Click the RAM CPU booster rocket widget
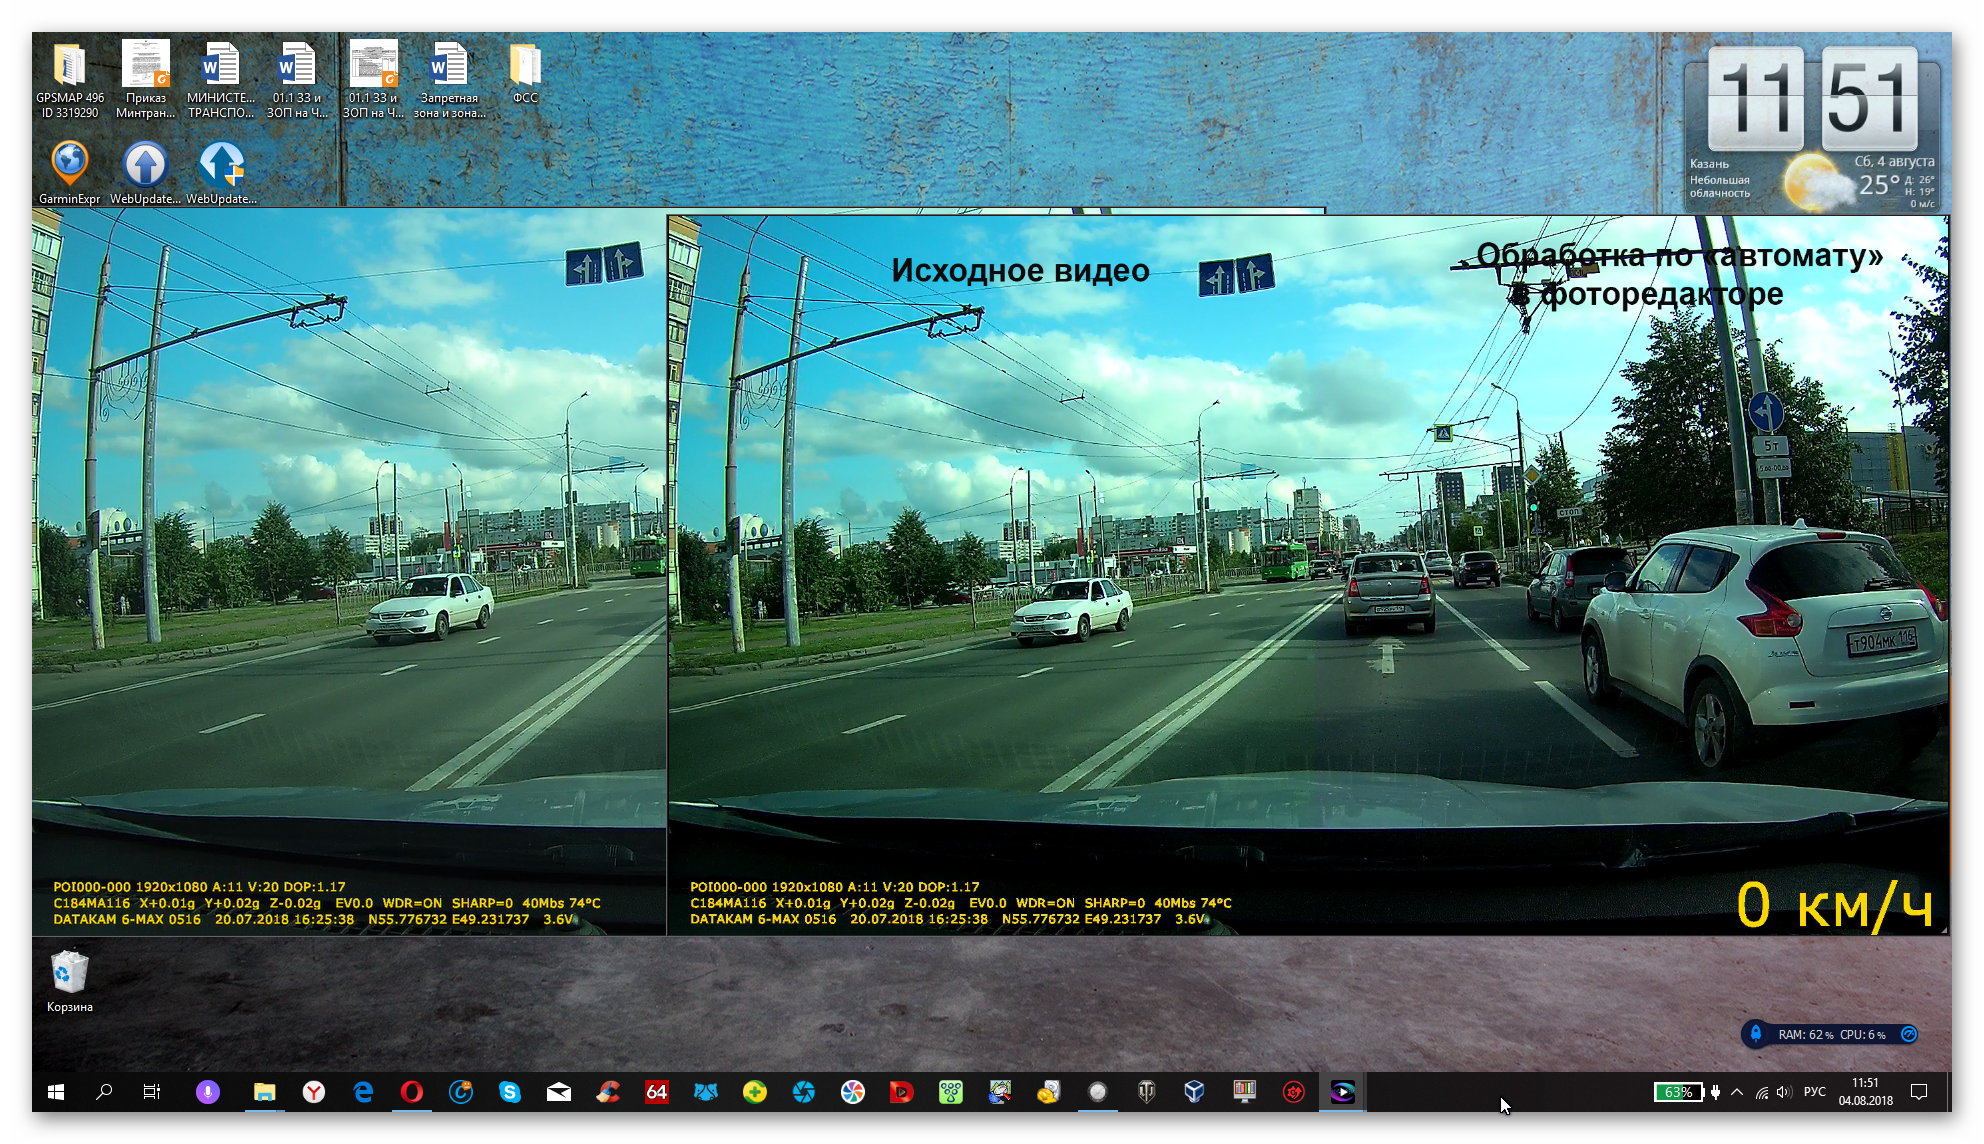The image size is (1984, 1144). (1755, 1034)
